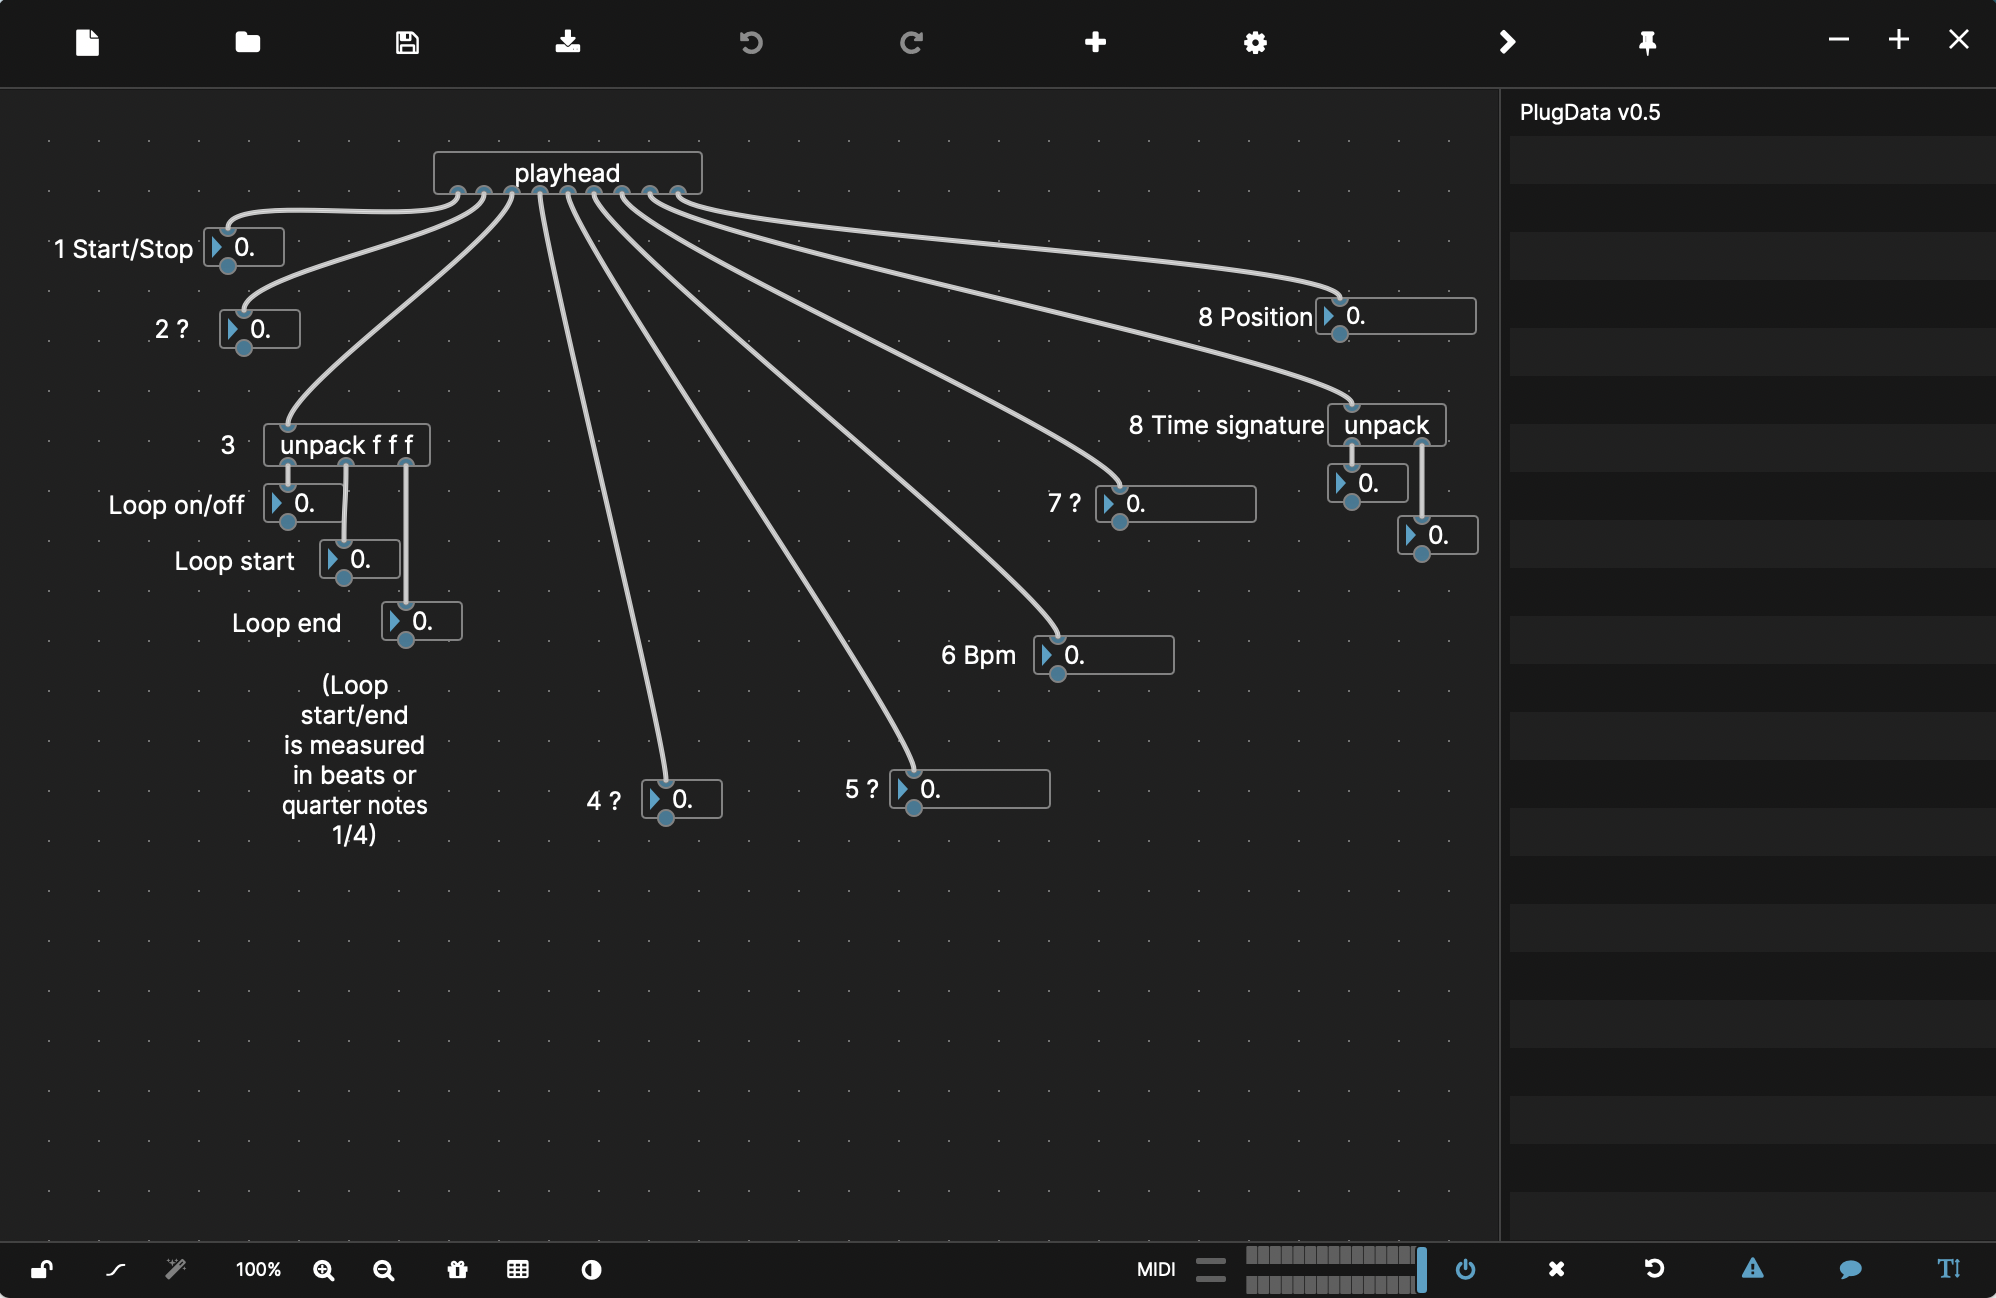
Task: Zoom in on the canvas
Action: pos(323,1270)
